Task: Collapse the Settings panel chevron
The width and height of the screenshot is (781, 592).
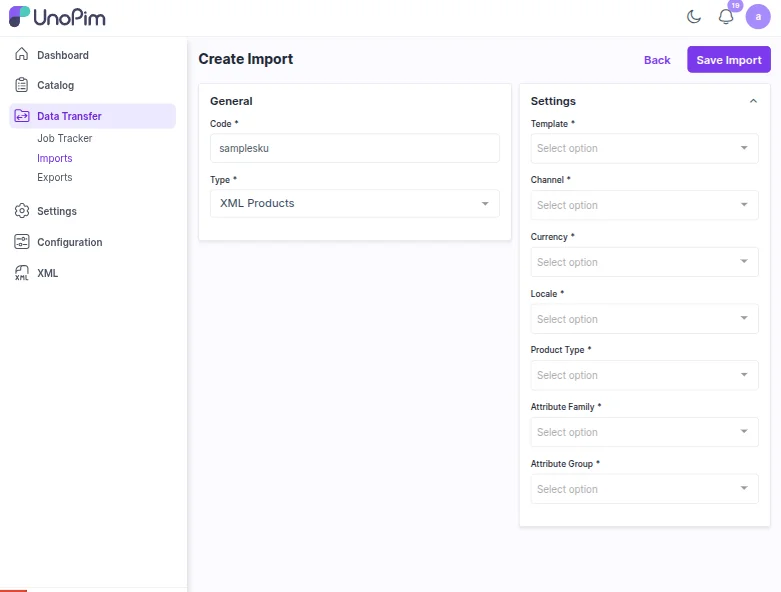Action: point(753,101)
